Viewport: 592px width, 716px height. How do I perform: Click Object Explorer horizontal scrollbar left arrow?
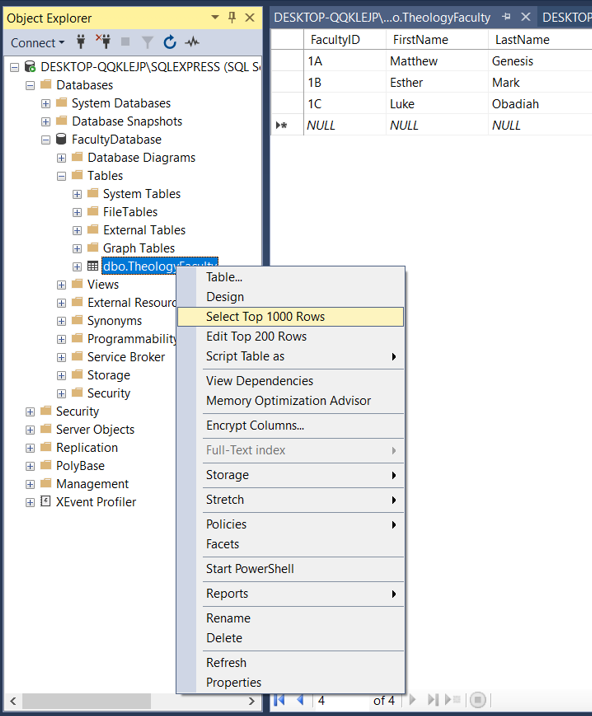coord(13,701)
